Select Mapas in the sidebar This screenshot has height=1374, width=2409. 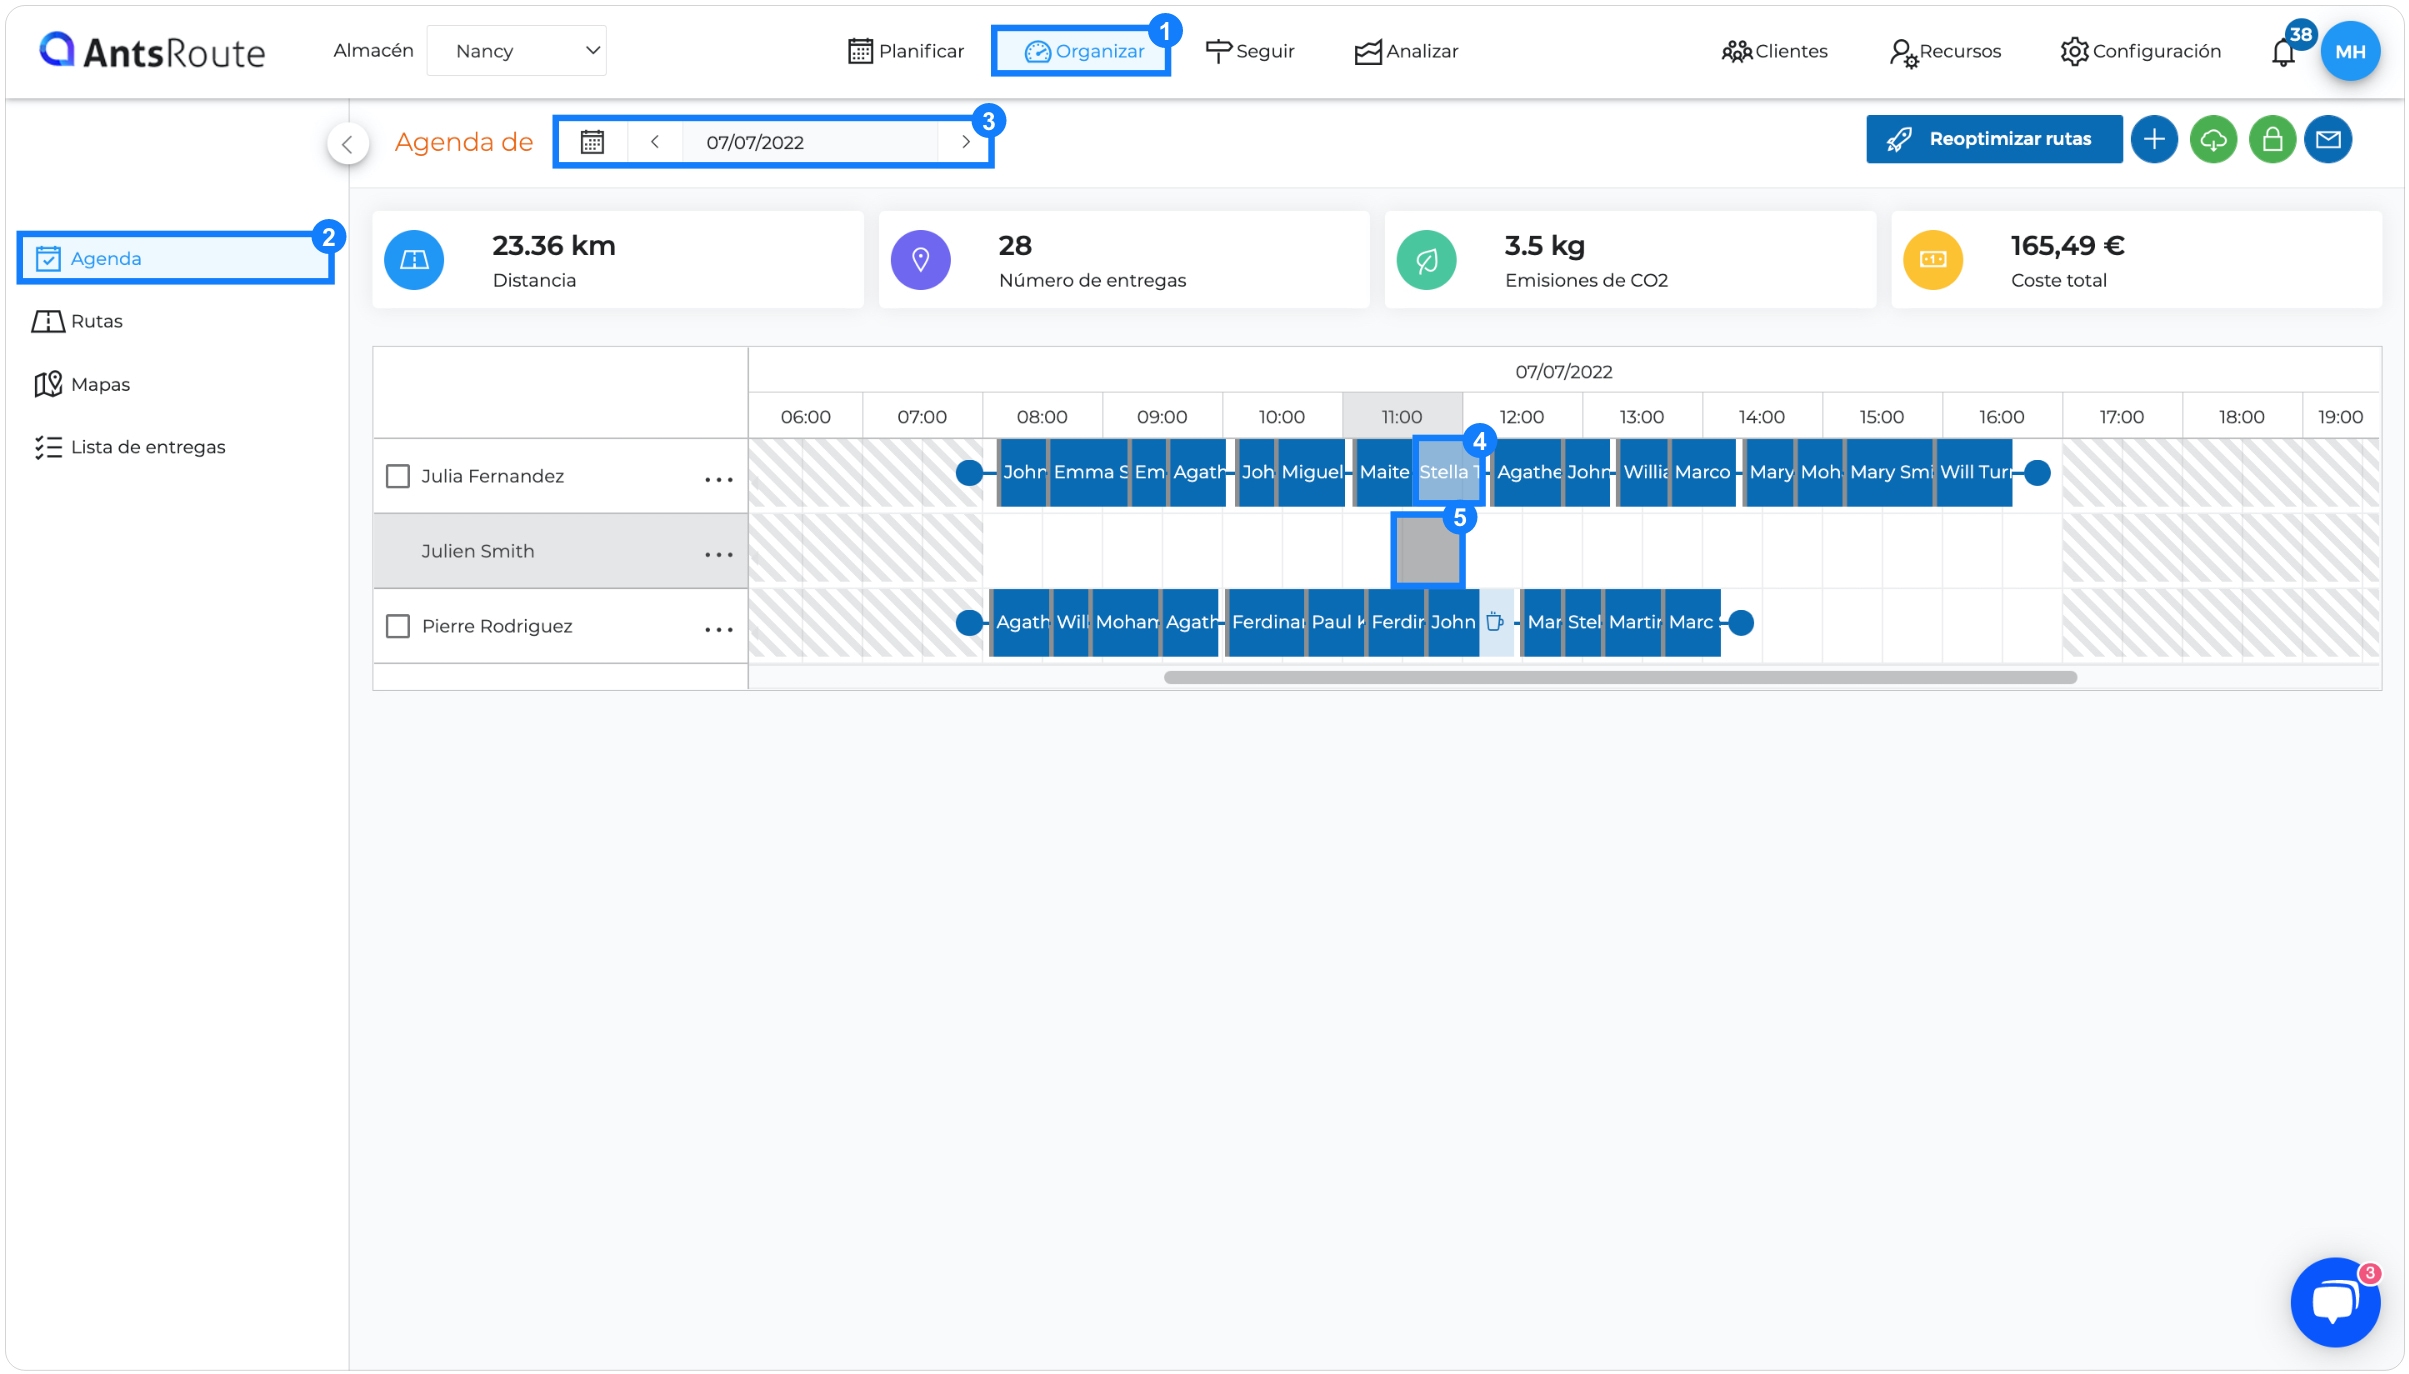pyautogui.click(x=82, y=384)
